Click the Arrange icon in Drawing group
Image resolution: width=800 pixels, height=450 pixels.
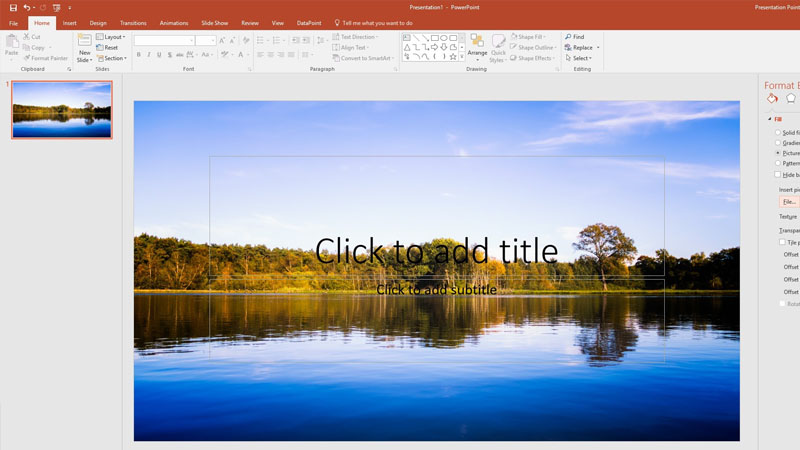tap(477, 46)
